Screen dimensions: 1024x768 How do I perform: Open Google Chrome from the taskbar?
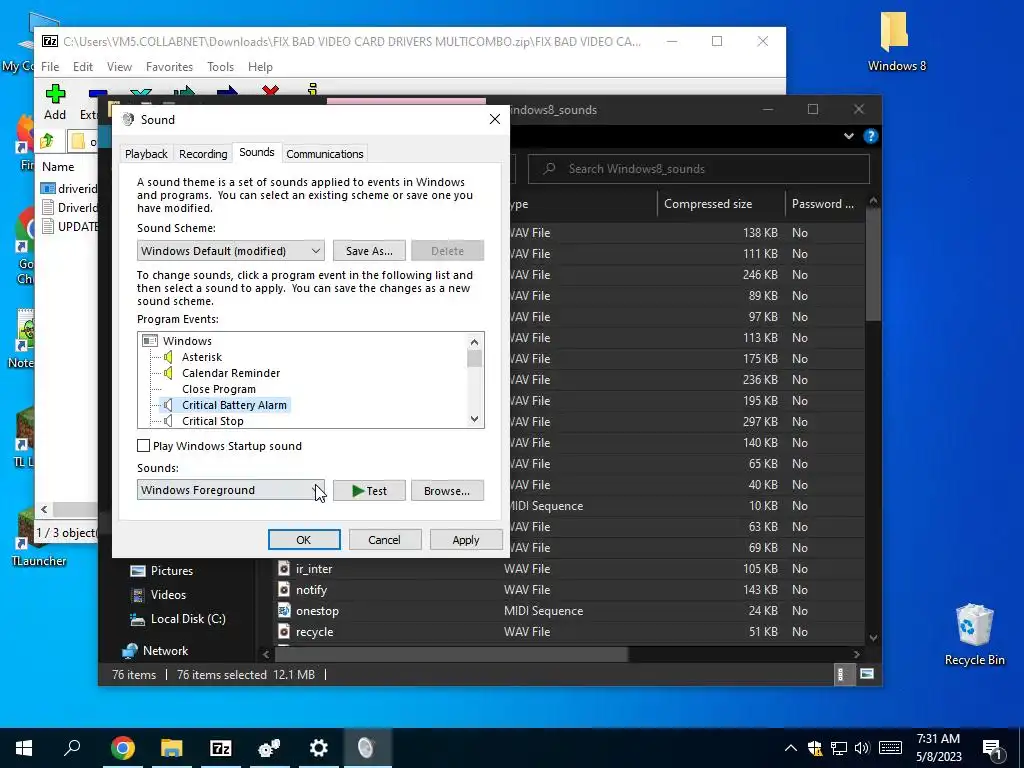(x=122, y=748)
